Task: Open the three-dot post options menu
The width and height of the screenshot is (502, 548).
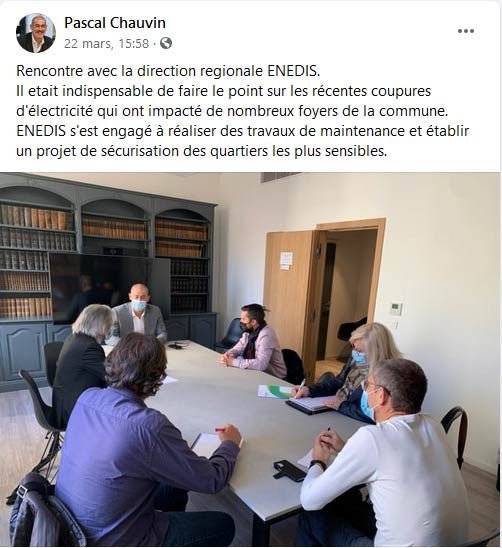Action: (466, 31)
